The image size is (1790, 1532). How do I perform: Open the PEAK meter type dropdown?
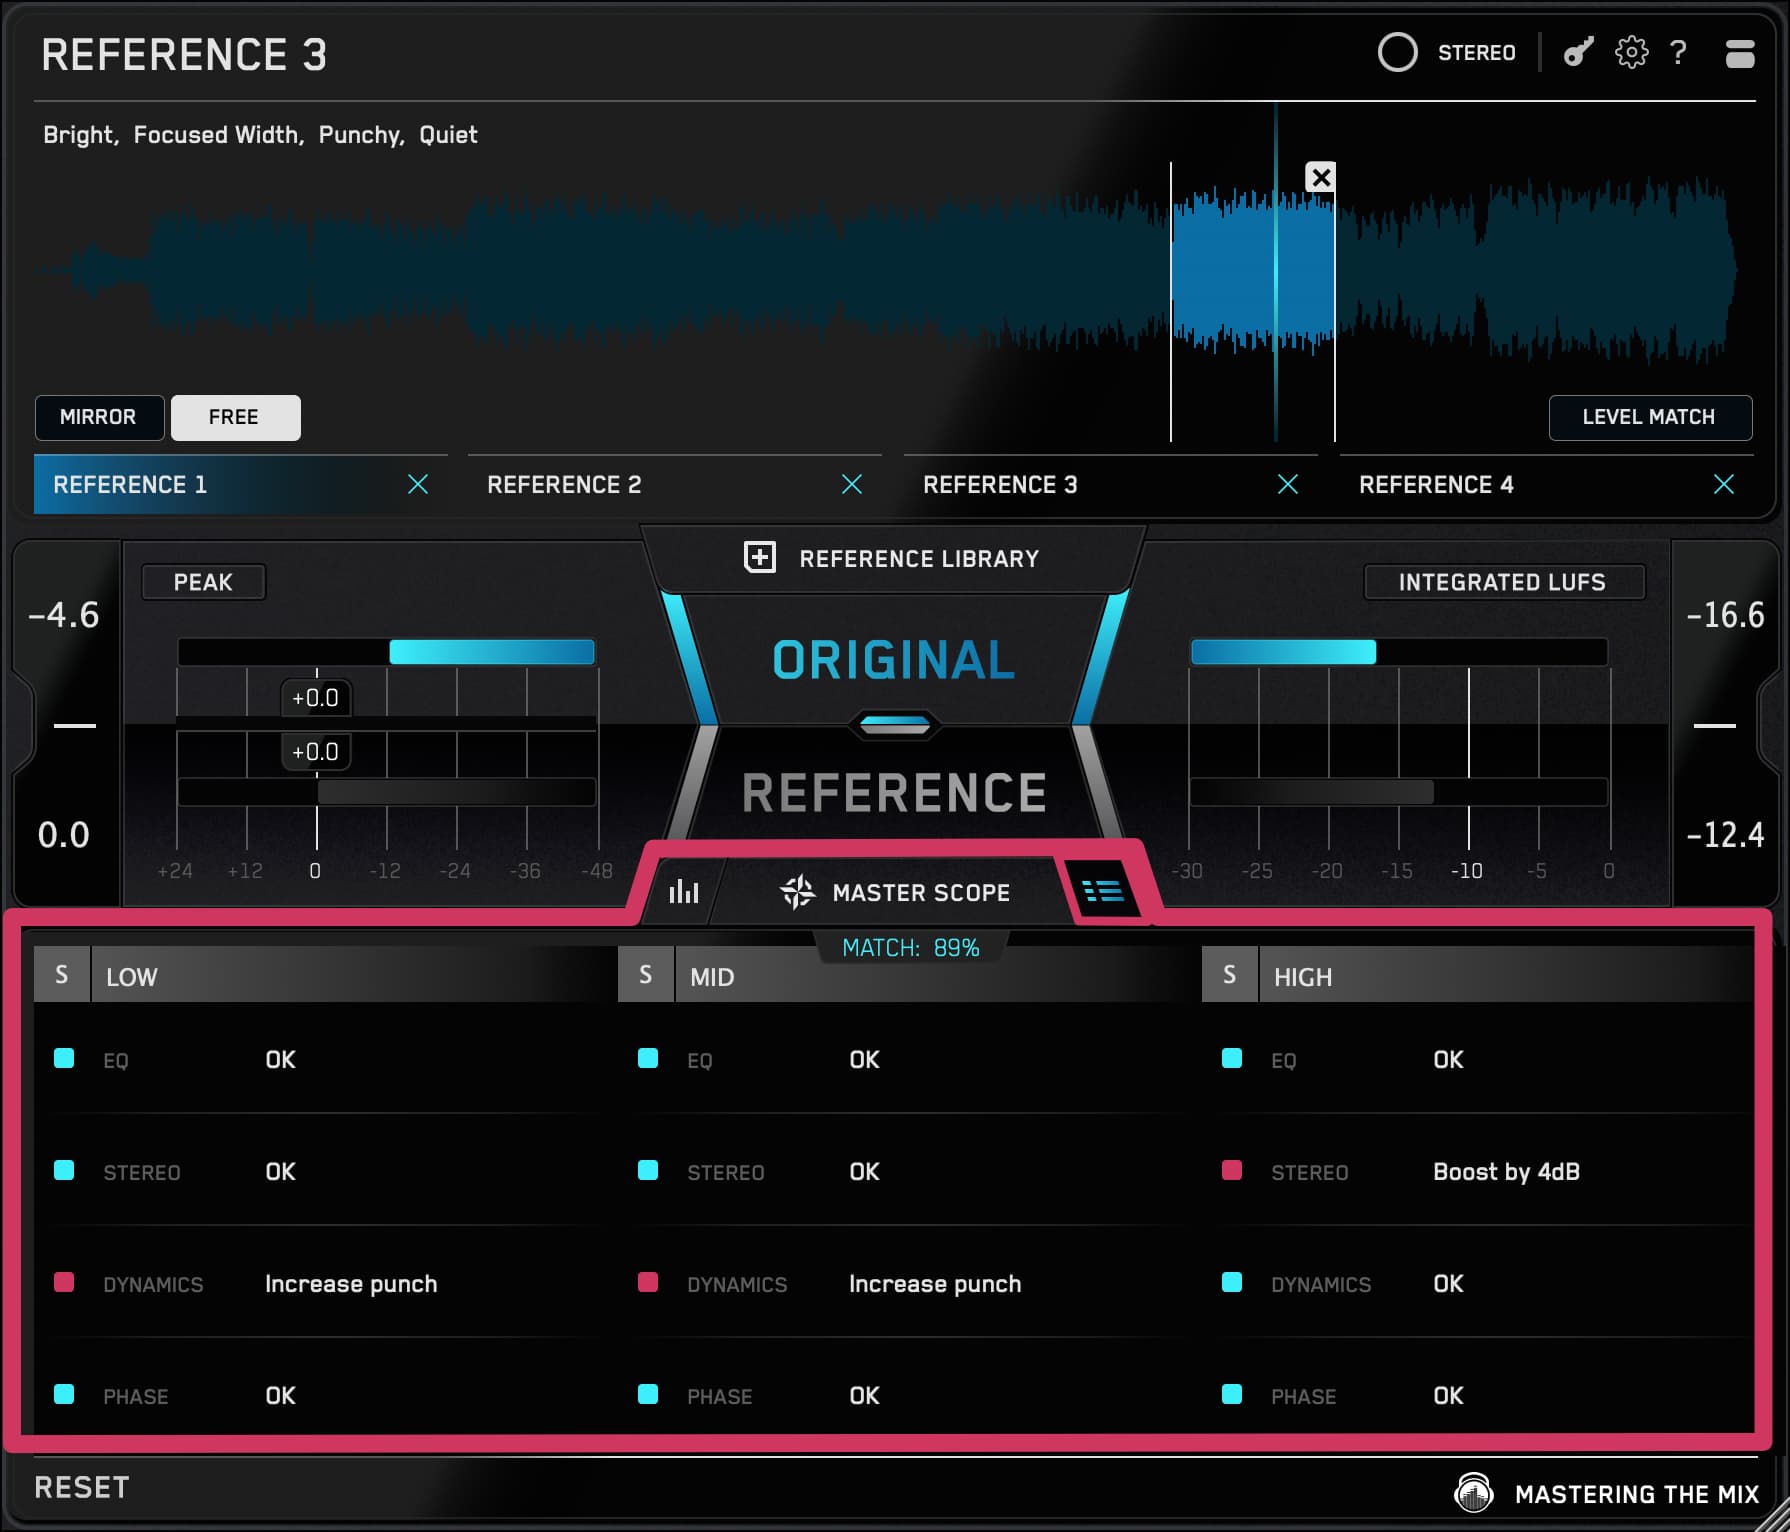tap(203, 582)
